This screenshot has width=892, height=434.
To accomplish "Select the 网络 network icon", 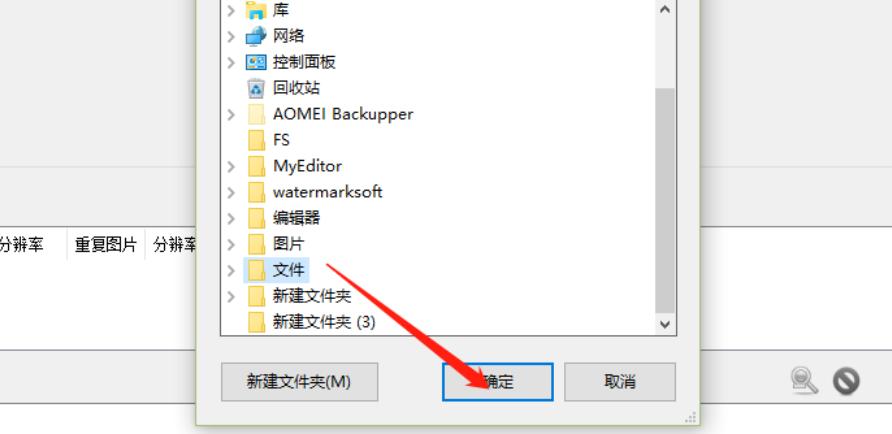I will [257, 36].
